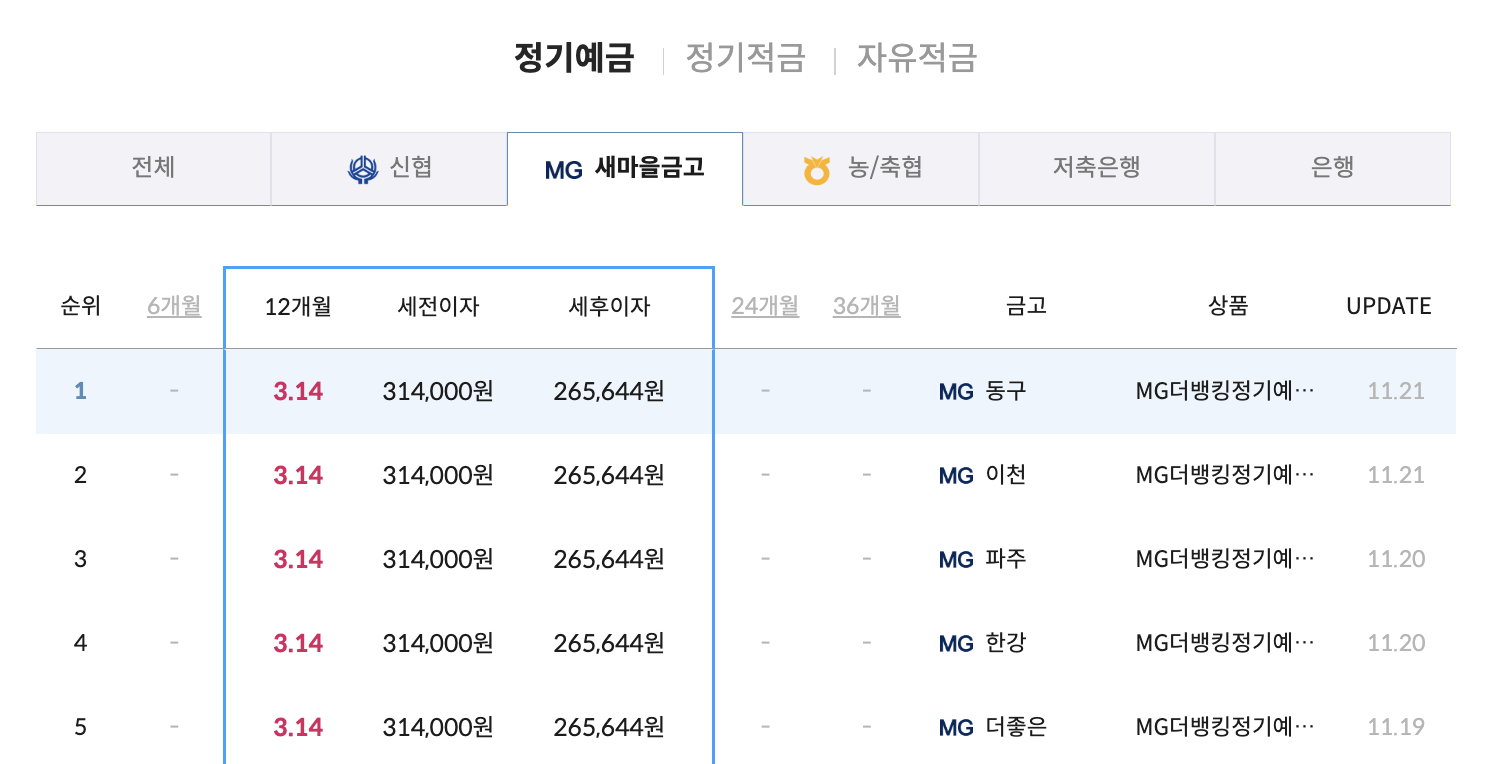The image size is (1506, 764).
Task: Click the 3.14 rate in rank 2 row
Action: (298, 476)
